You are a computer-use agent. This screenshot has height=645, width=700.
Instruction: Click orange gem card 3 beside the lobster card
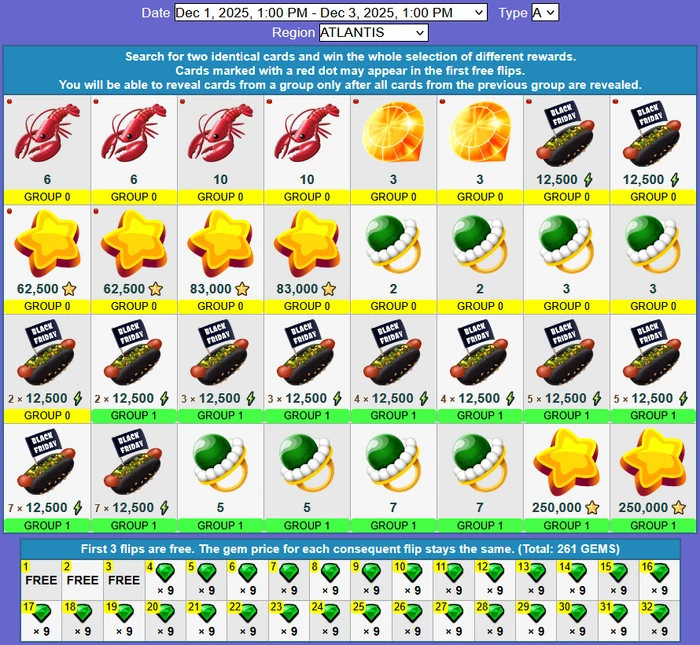(x=393, y=150)
